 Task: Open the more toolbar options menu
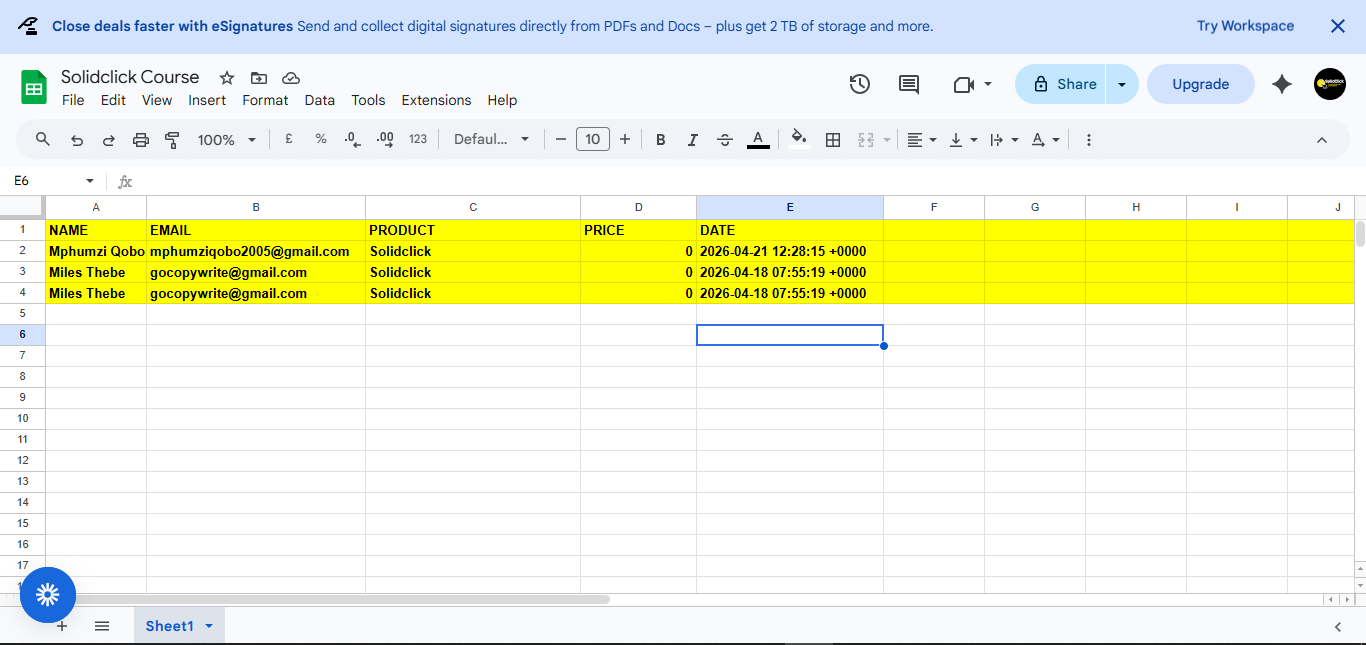pyautogui.click(x=1089, y=140)
